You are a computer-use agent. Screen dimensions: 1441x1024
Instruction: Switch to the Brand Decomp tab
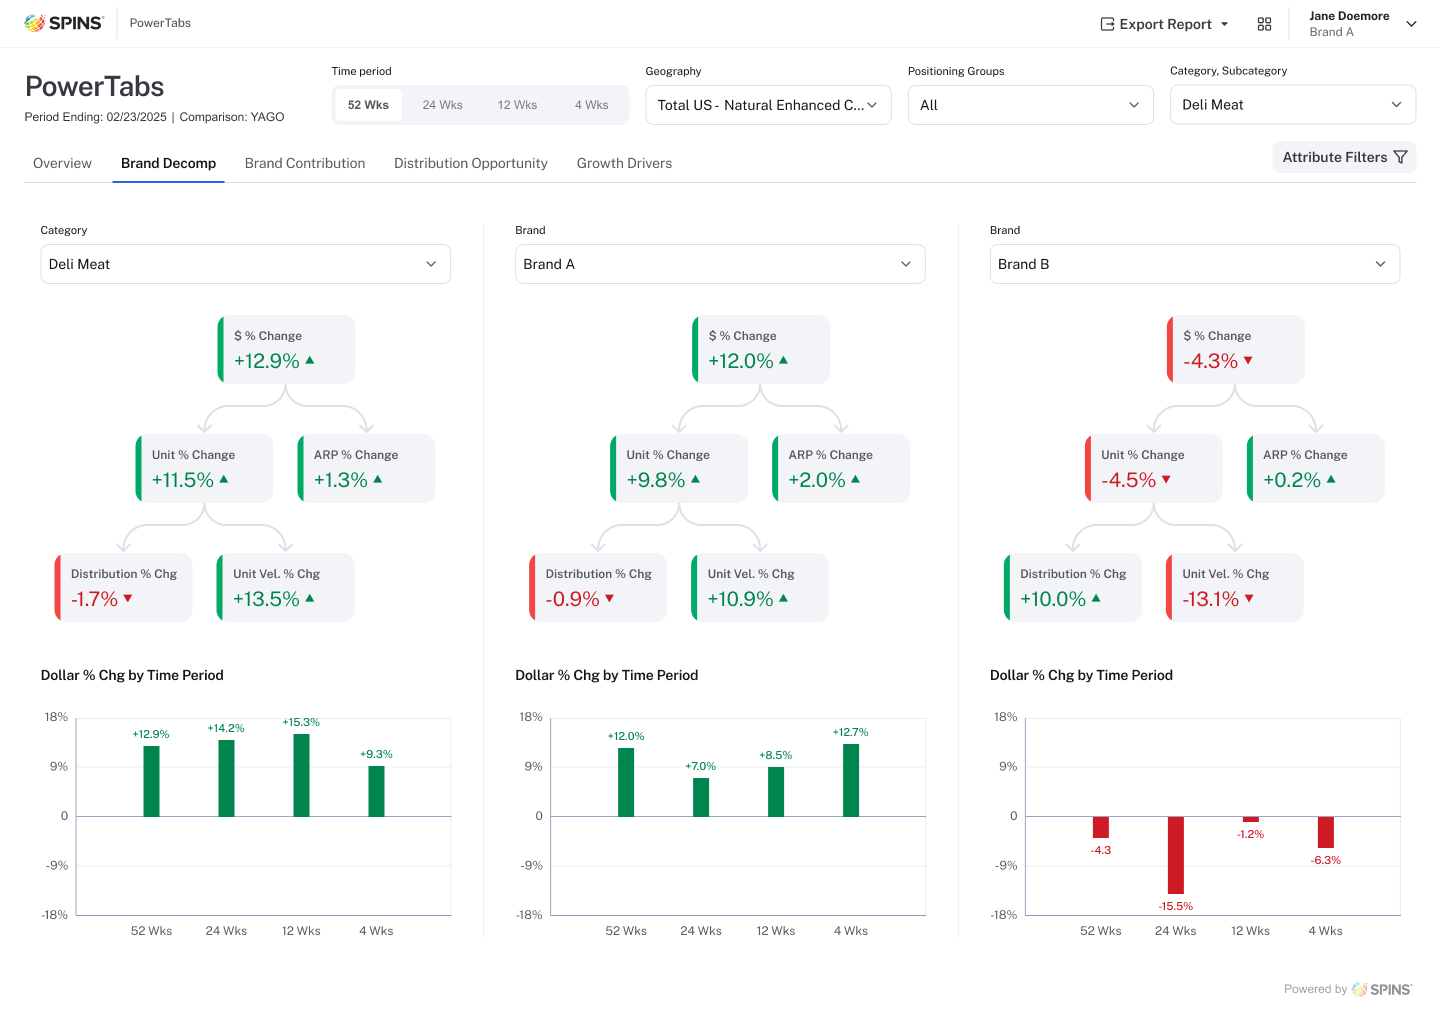(168, 163)
